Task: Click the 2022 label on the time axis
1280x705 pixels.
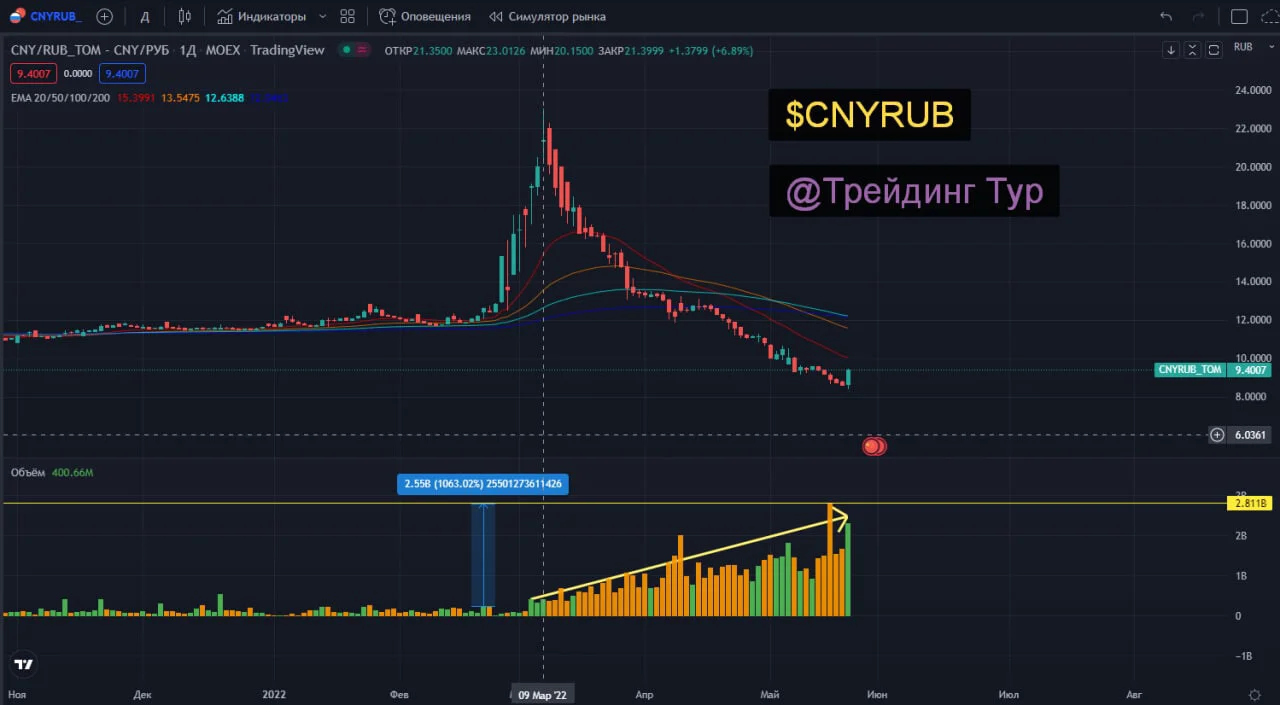Action: click(x=274, y=694)
